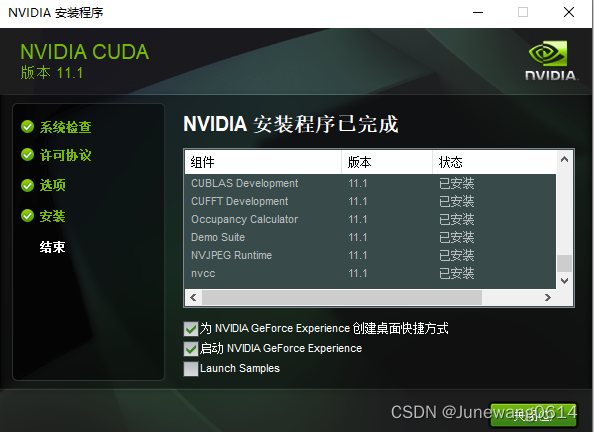Click the 许可协议 step label
The width and height of the screenshot is (594, 432).
(66, 155)
